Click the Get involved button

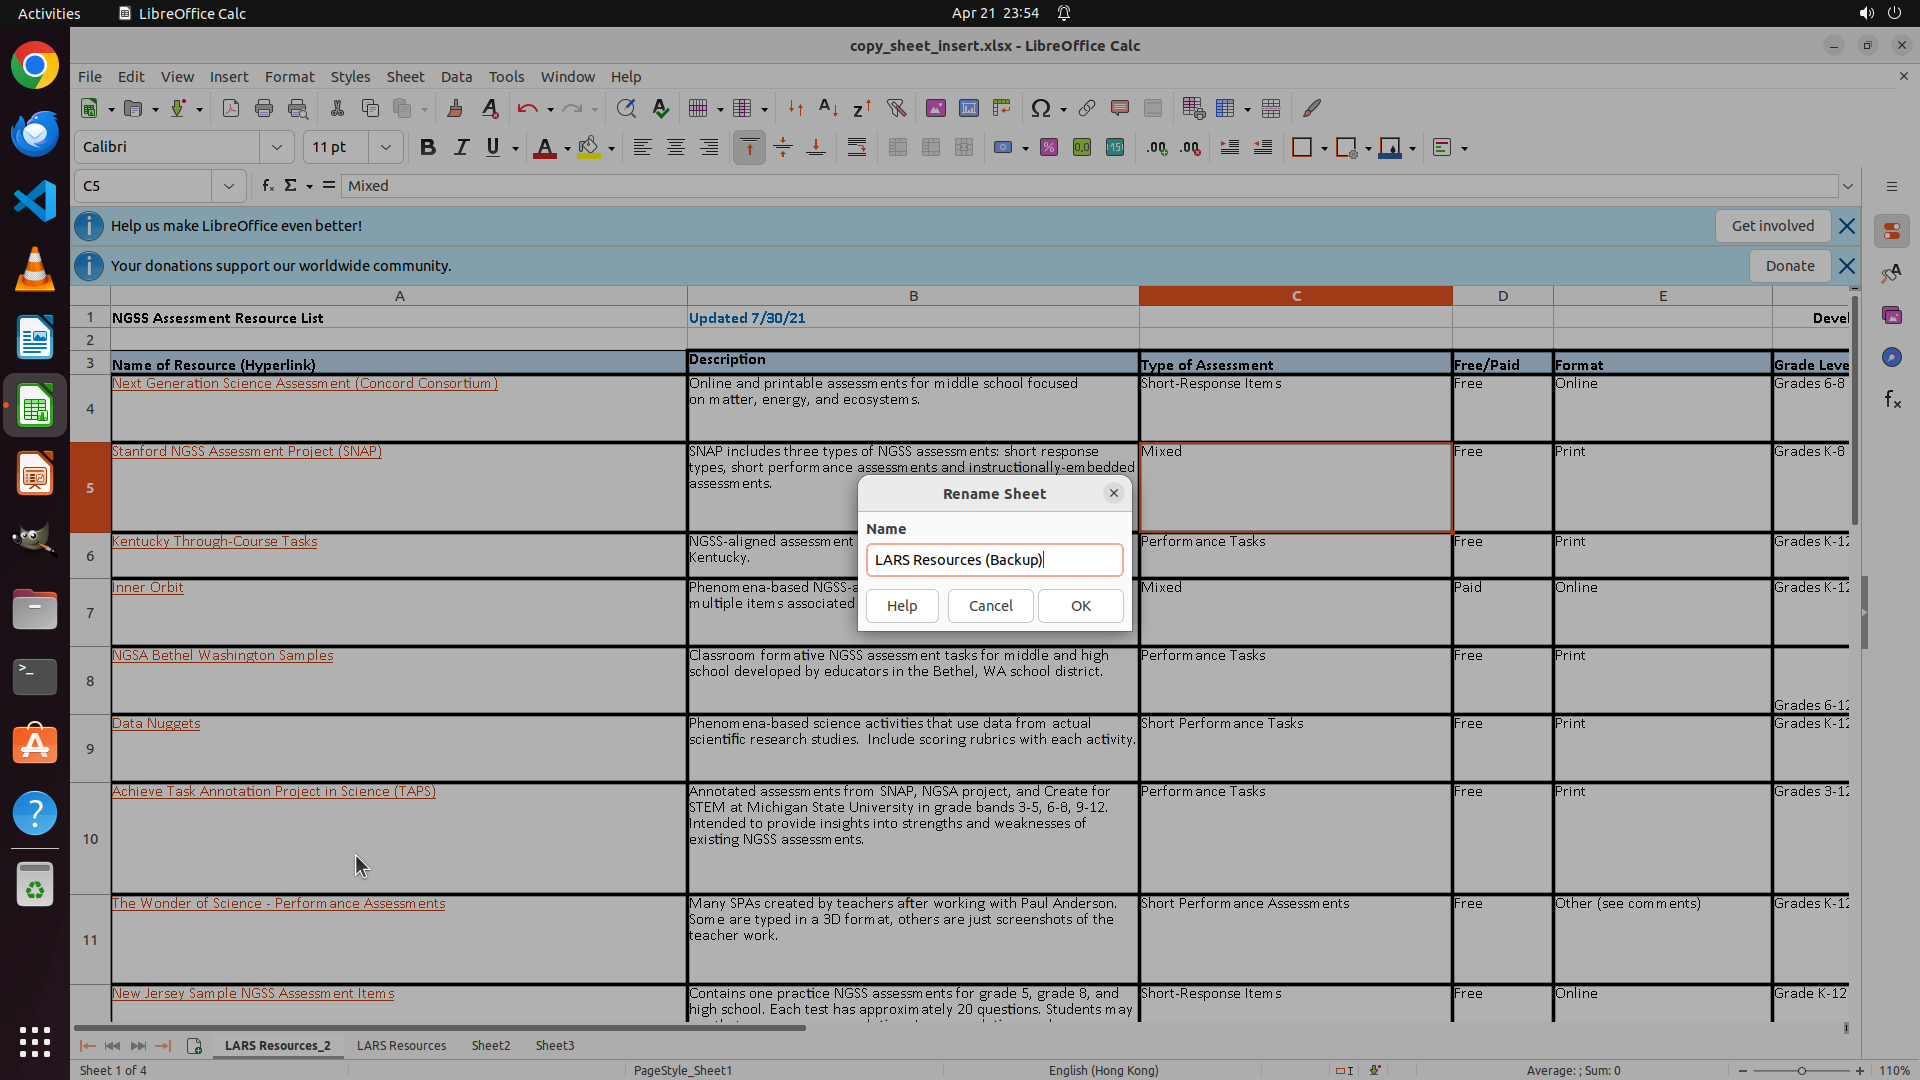pyautogui.click(x=1772, y=226)
